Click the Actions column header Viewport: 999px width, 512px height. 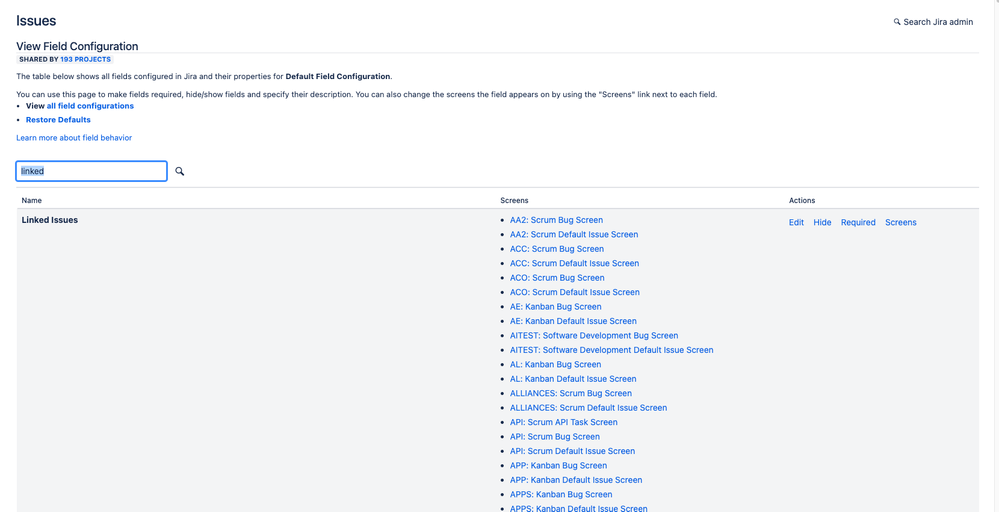coord(801,201)
